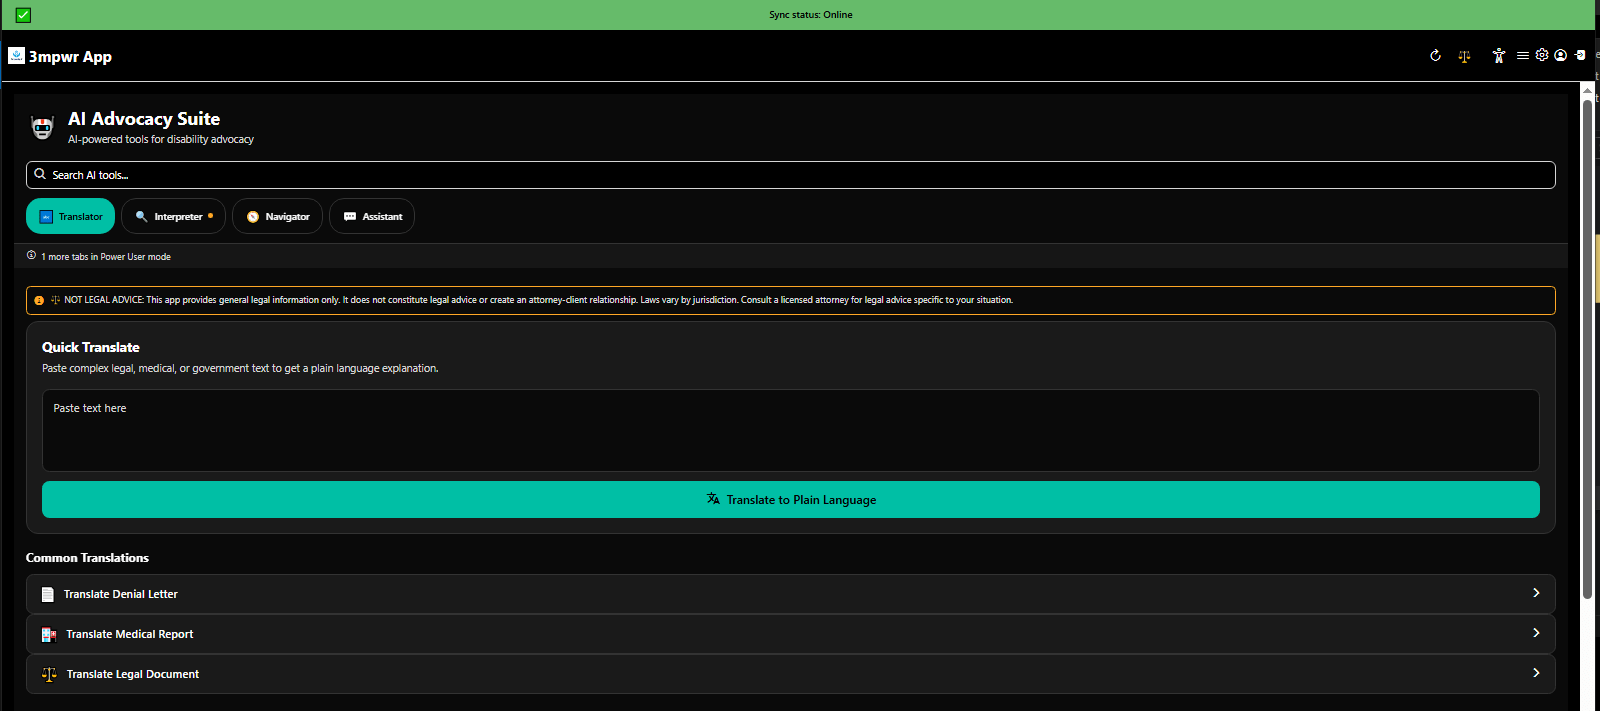Viewport: 1600px width, 711px height.
Task: Click the 3mpwr App logo icon
Action: pyautogui.click(x=16, y=56)
